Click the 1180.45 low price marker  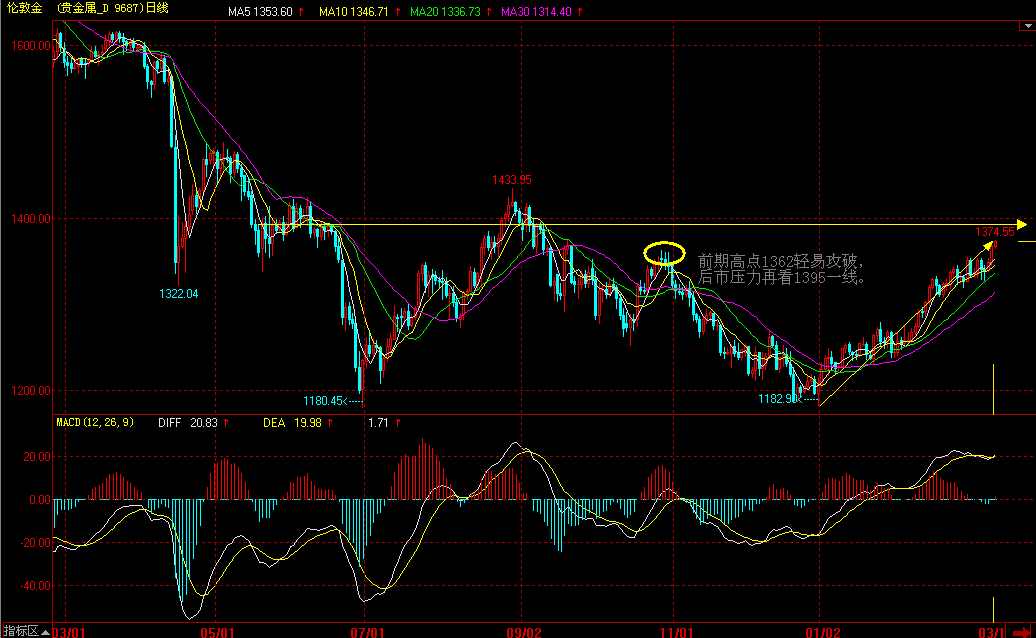[324, 401]
